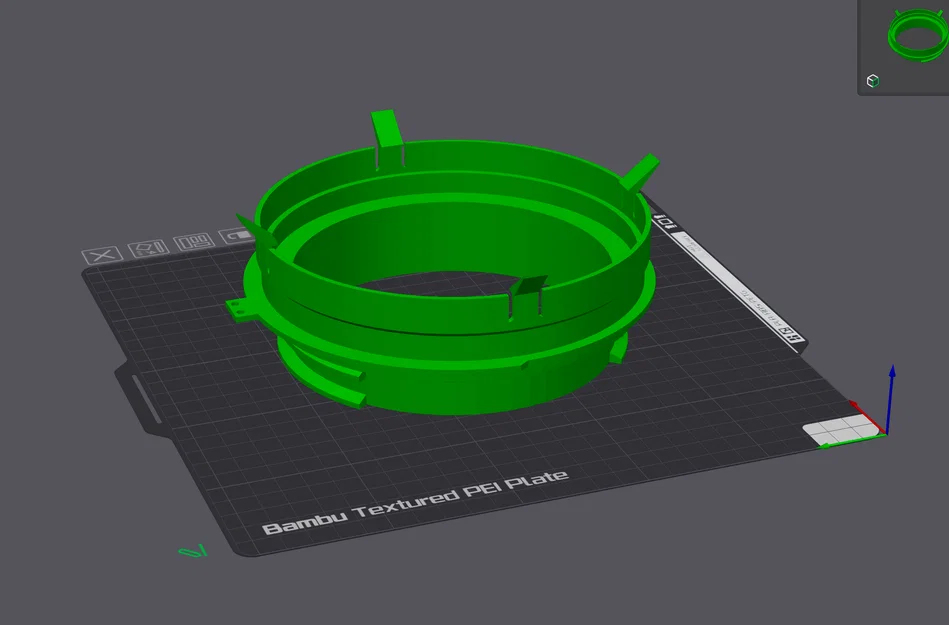Open the green ring thumbnail in the corner panel

click(x=918, y=35)
